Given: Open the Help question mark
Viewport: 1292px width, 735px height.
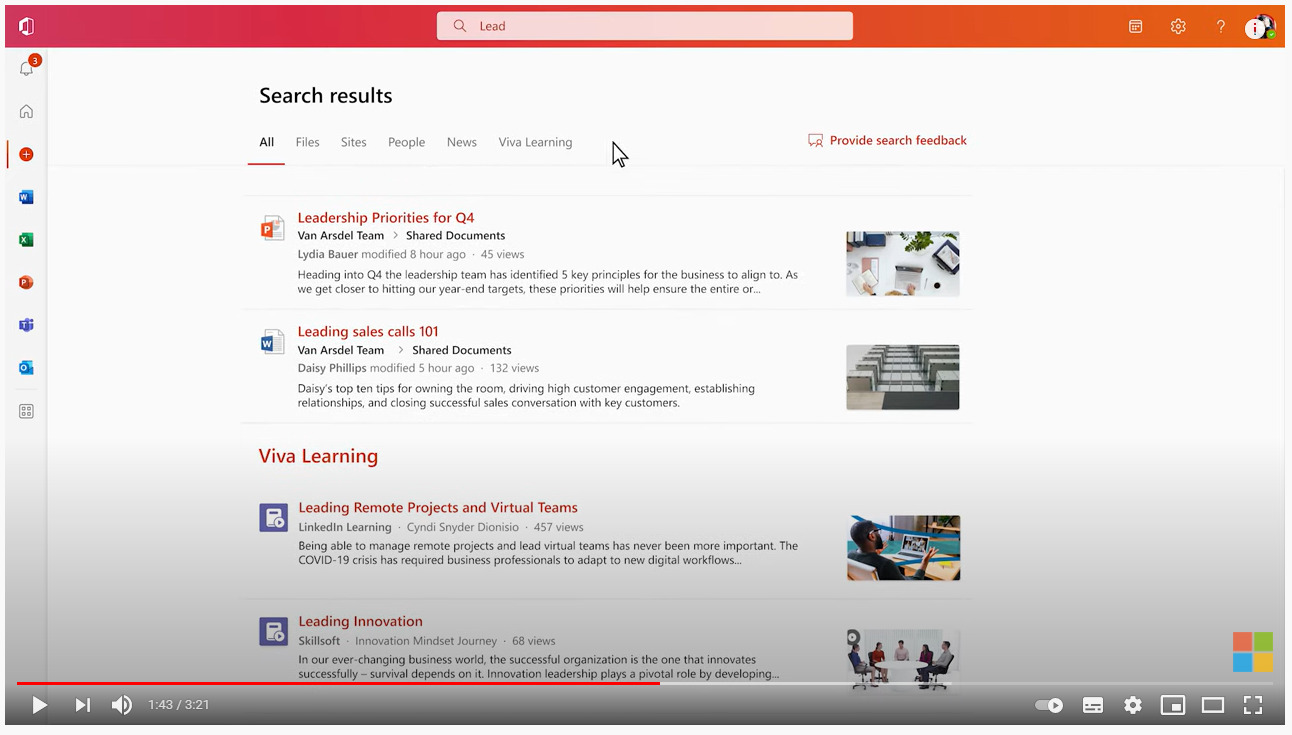Looking at the screenshot, I should coord(1220,27).
